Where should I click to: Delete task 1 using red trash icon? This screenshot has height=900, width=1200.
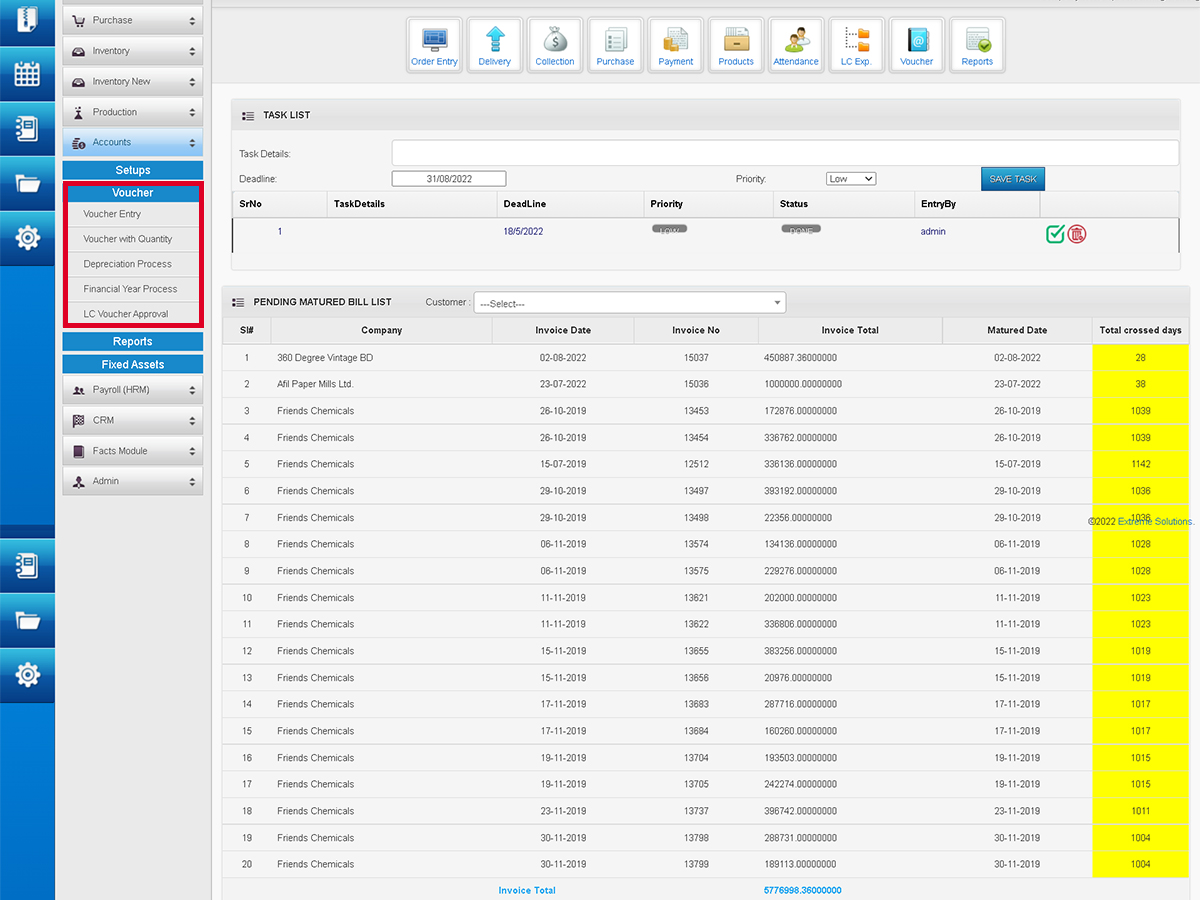pyautogui.click(x=1077, y=234)
